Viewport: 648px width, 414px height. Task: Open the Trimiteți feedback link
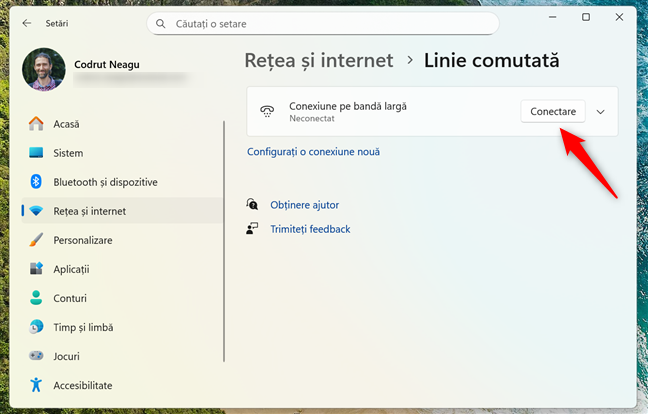coord(310,229)
